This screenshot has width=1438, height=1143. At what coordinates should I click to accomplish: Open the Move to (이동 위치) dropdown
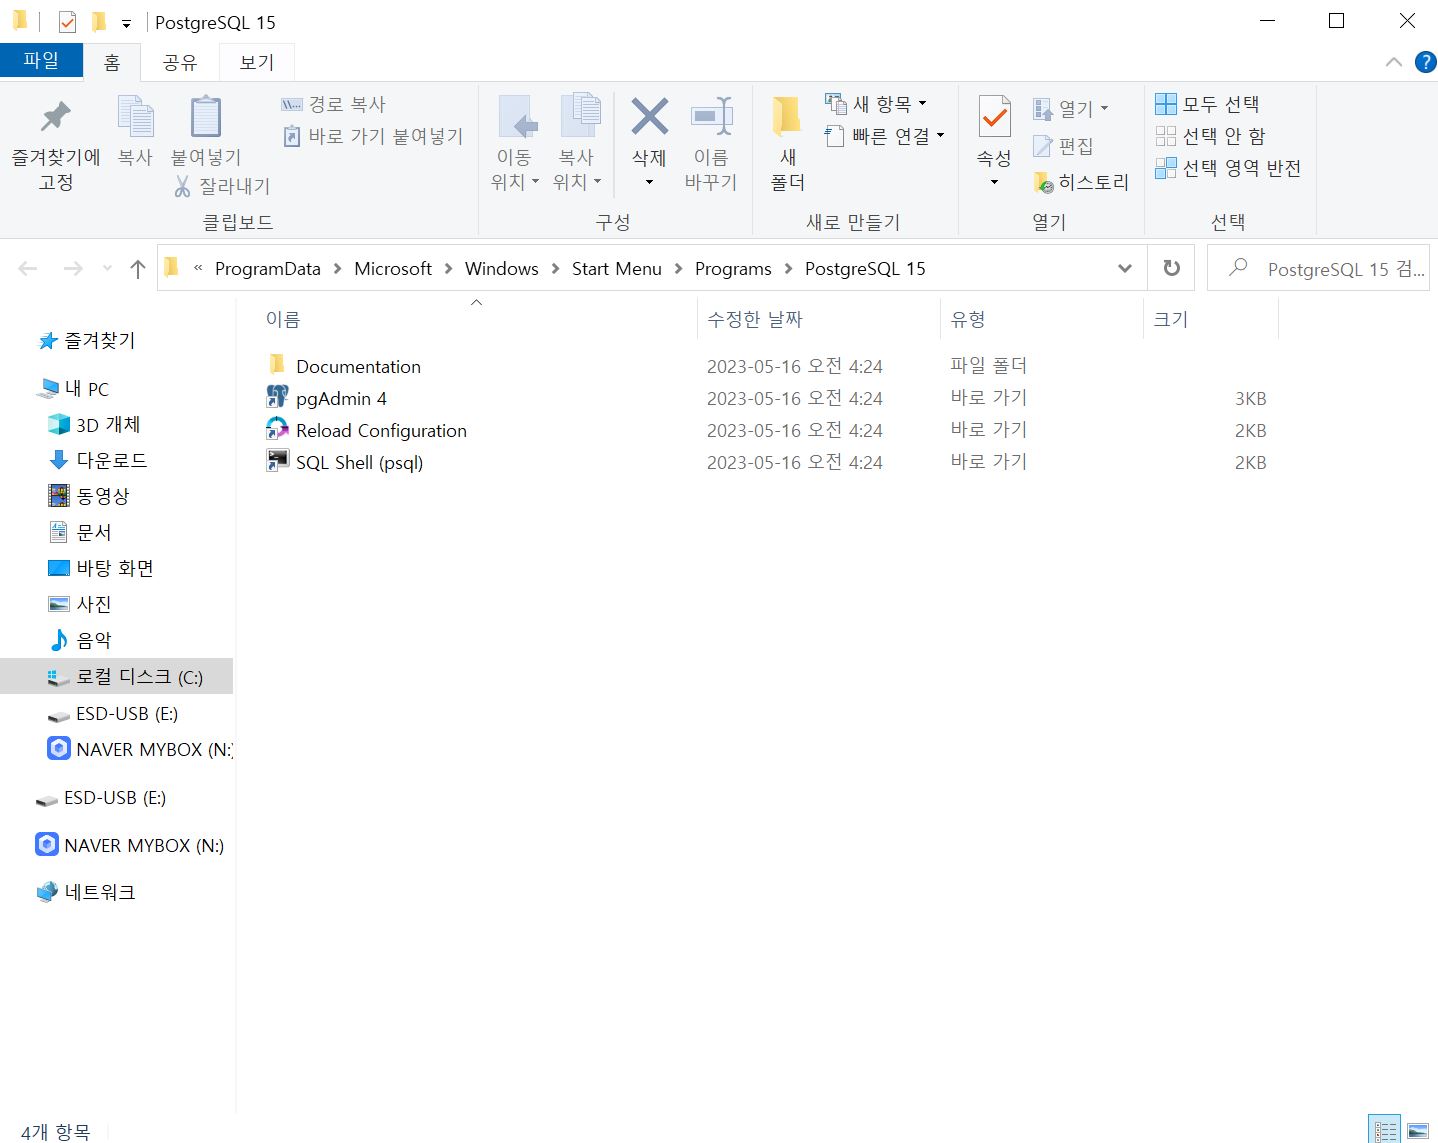point(514,181)
